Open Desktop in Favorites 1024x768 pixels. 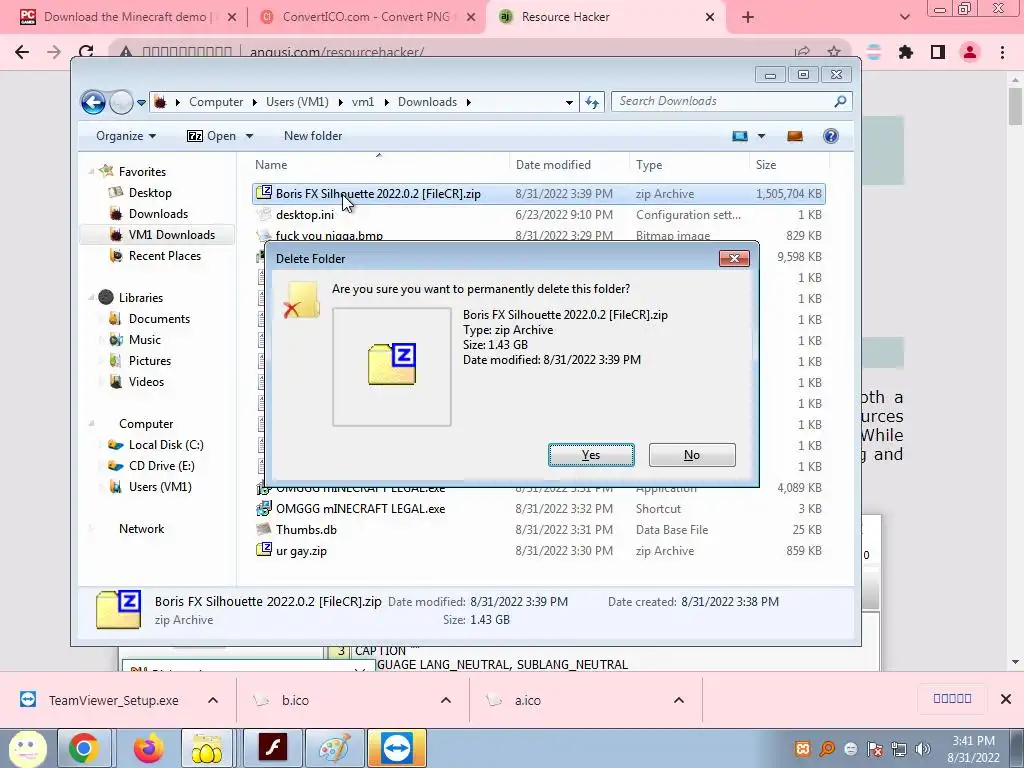[x=150, y=193]
